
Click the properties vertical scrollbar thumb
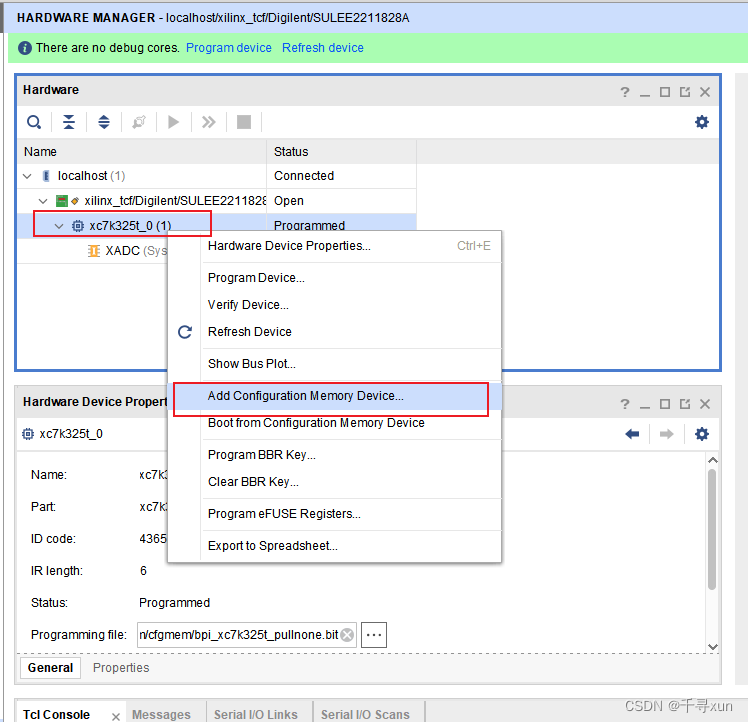(x=712, y=530)
